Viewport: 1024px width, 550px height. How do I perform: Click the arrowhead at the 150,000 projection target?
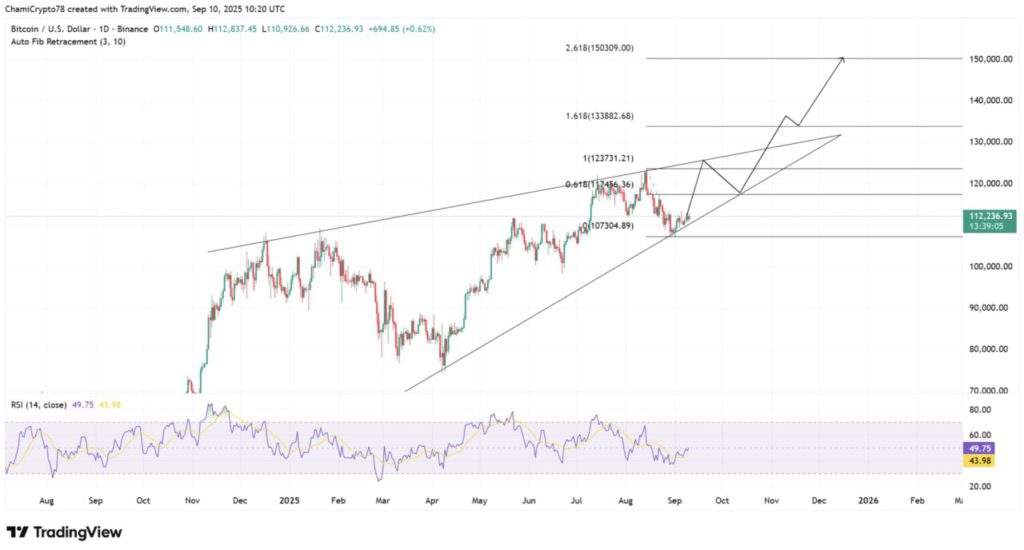click(x=842, y=59)
